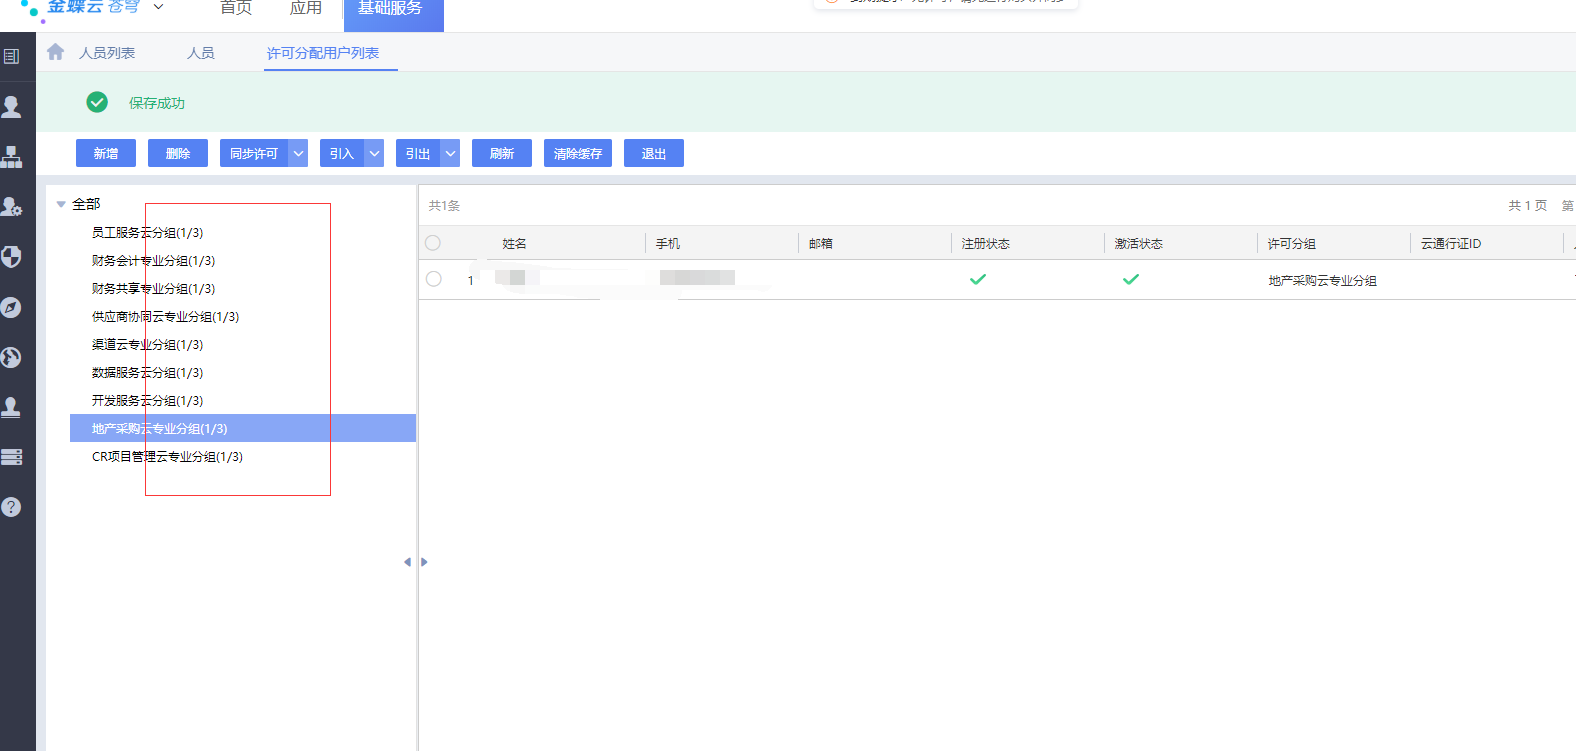Open the 同步许可 dropdown arrow
Screen dimensions: 1576x751
pos(298,153)
